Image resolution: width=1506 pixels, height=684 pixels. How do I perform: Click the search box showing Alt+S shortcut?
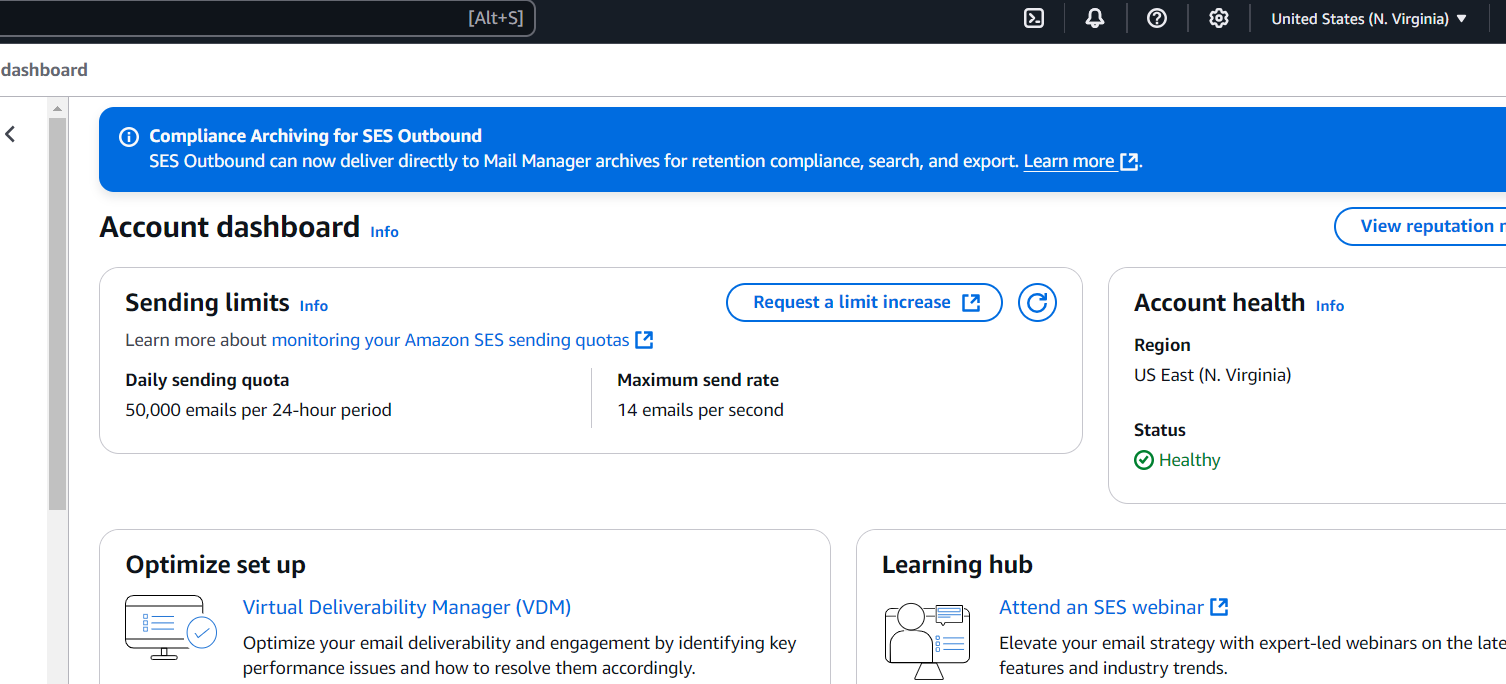click(x=267, y=18)
